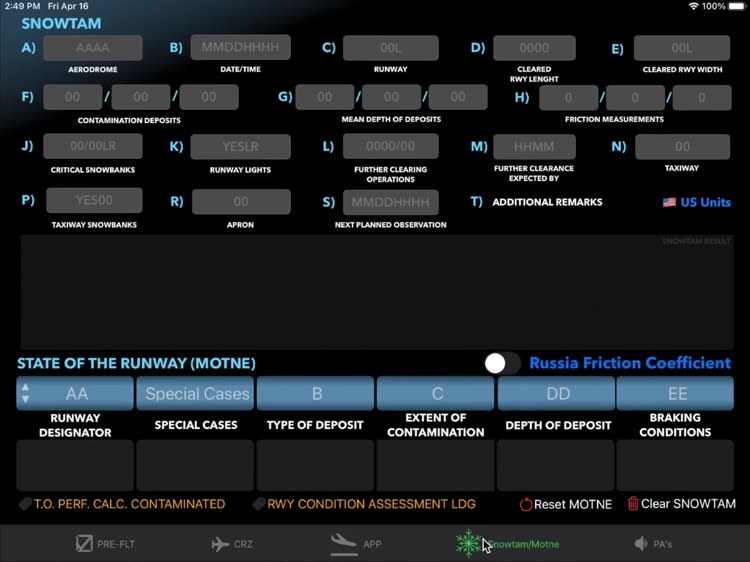The height and width of the screenshot is (562, 750).
Task: Click the Apron 00 field in R
Action: click(x=241, y=201)
